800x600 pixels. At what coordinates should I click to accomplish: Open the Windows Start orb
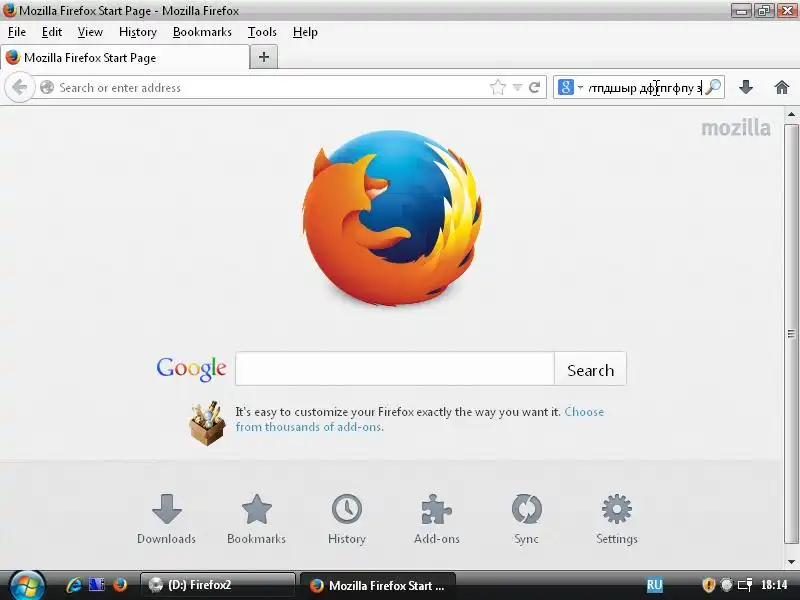coord(27,585)
